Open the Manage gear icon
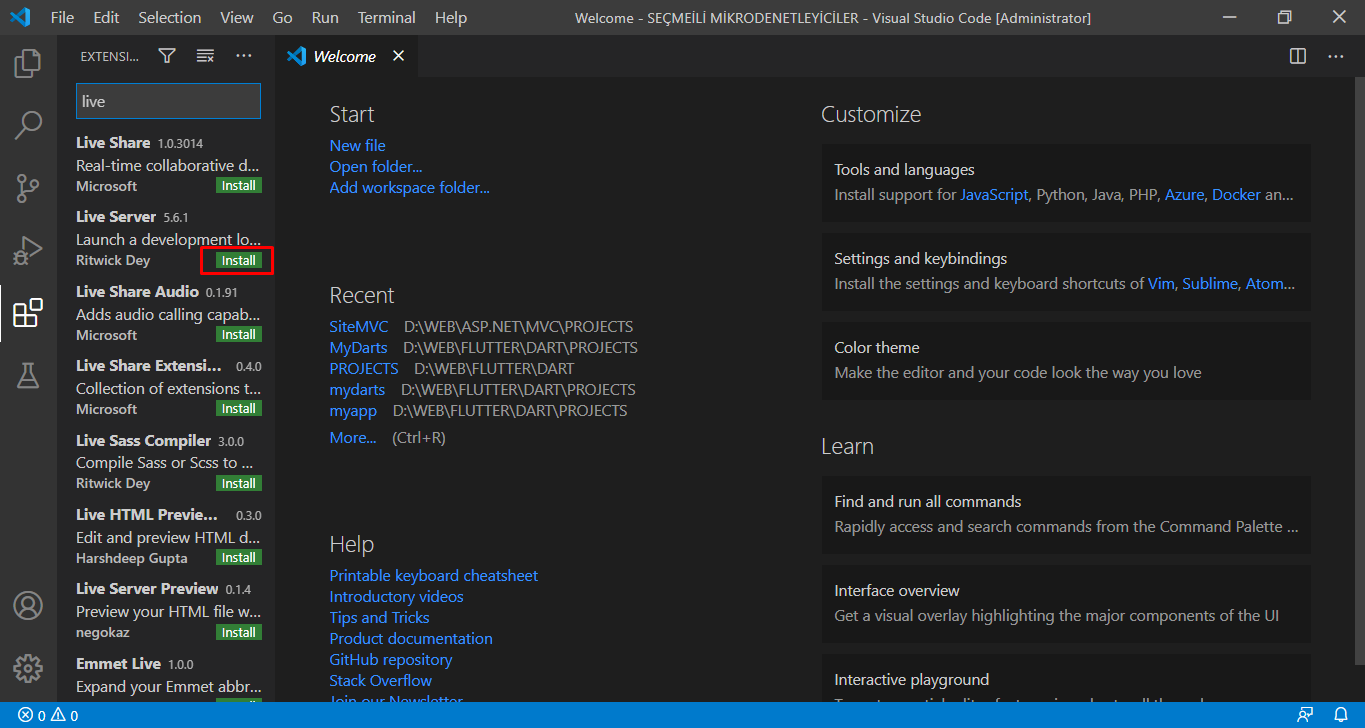Screen dimensions: 1365x728 coord(28,667)
